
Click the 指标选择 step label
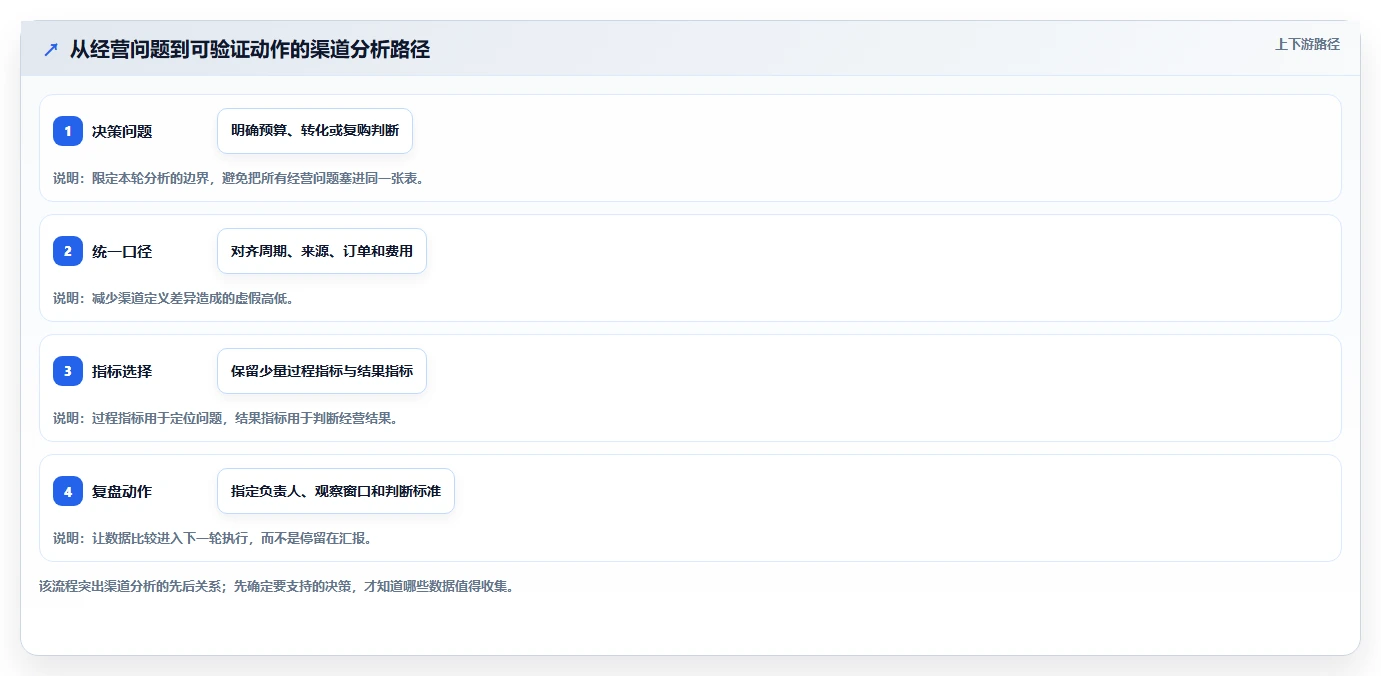point(122,371)
